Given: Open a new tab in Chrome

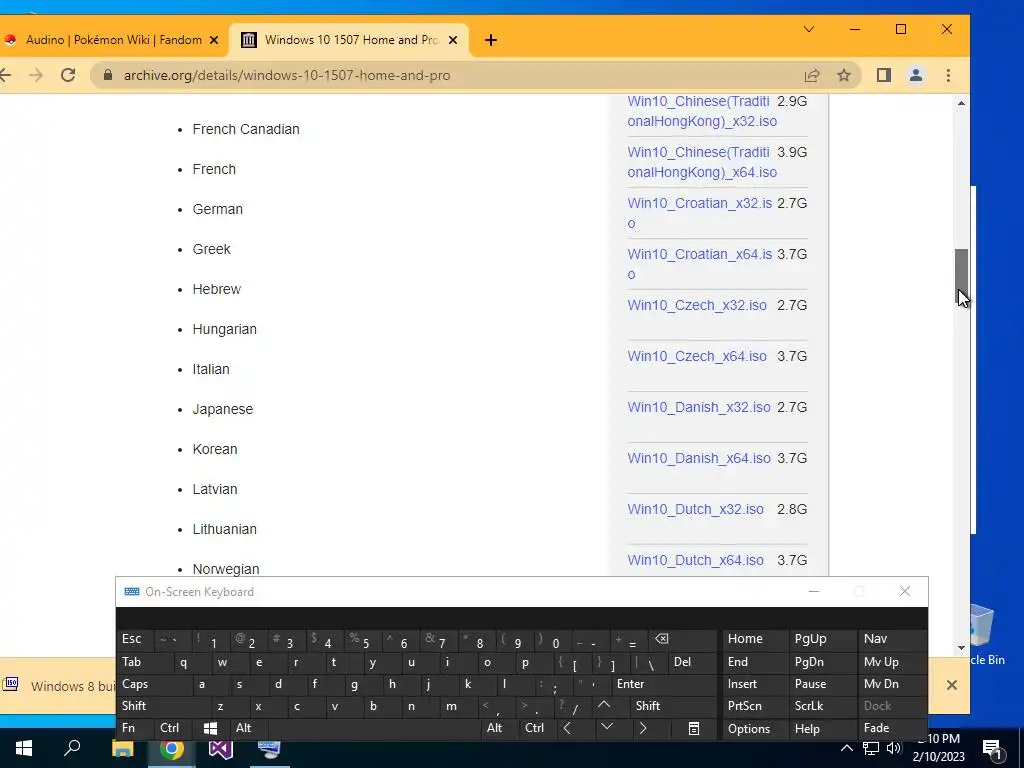Looking at the screenshot, I should click(490, 40).
